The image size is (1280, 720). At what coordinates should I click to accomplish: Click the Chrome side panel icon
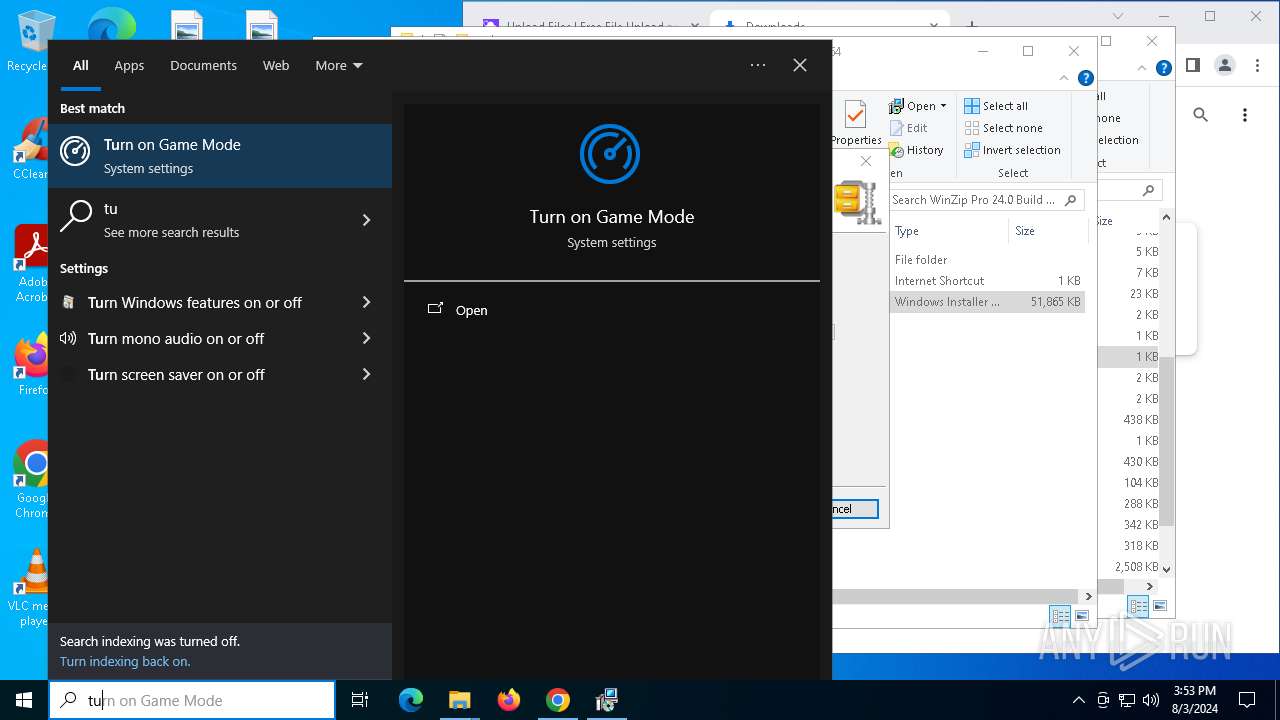click(1193, 65)
